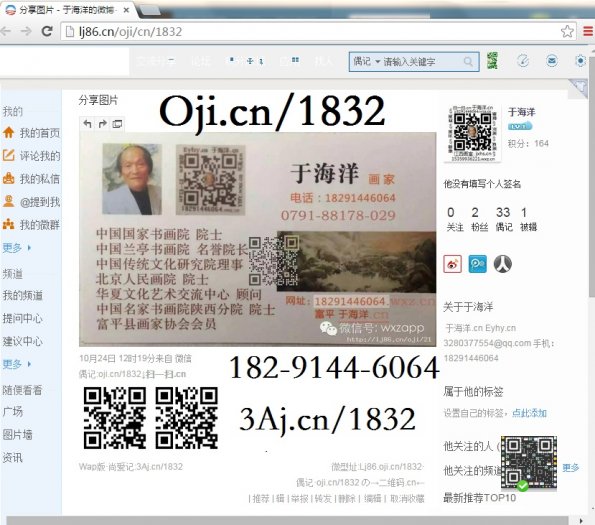Open 我的频道 in sidebar
This screenshot has height=525, width=595.
point(23,295)
